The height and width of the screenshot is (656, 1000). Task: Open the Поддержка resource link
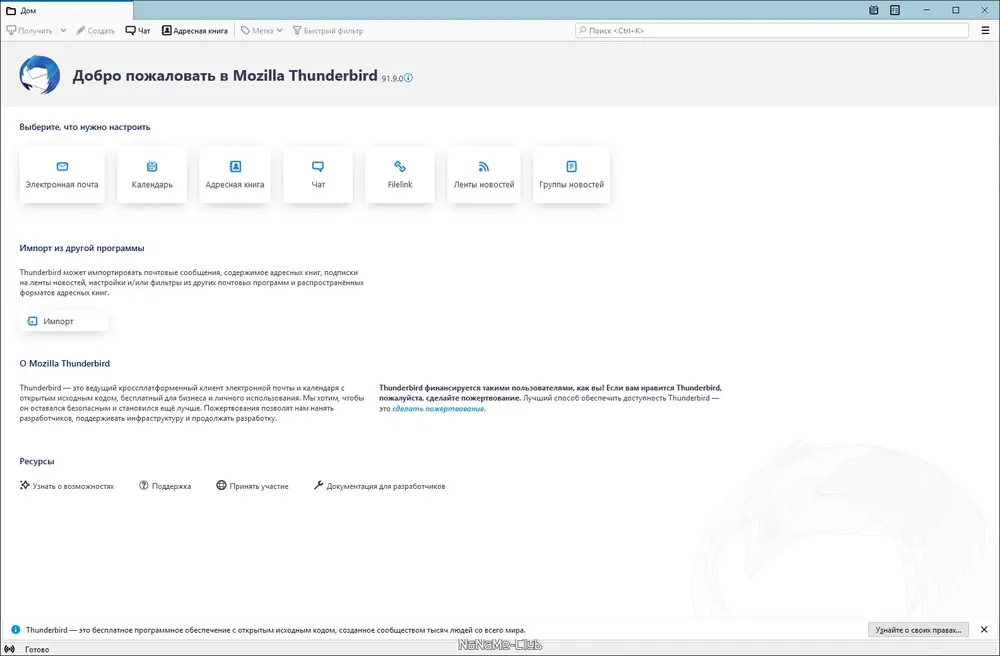click(x=165, y=486)
